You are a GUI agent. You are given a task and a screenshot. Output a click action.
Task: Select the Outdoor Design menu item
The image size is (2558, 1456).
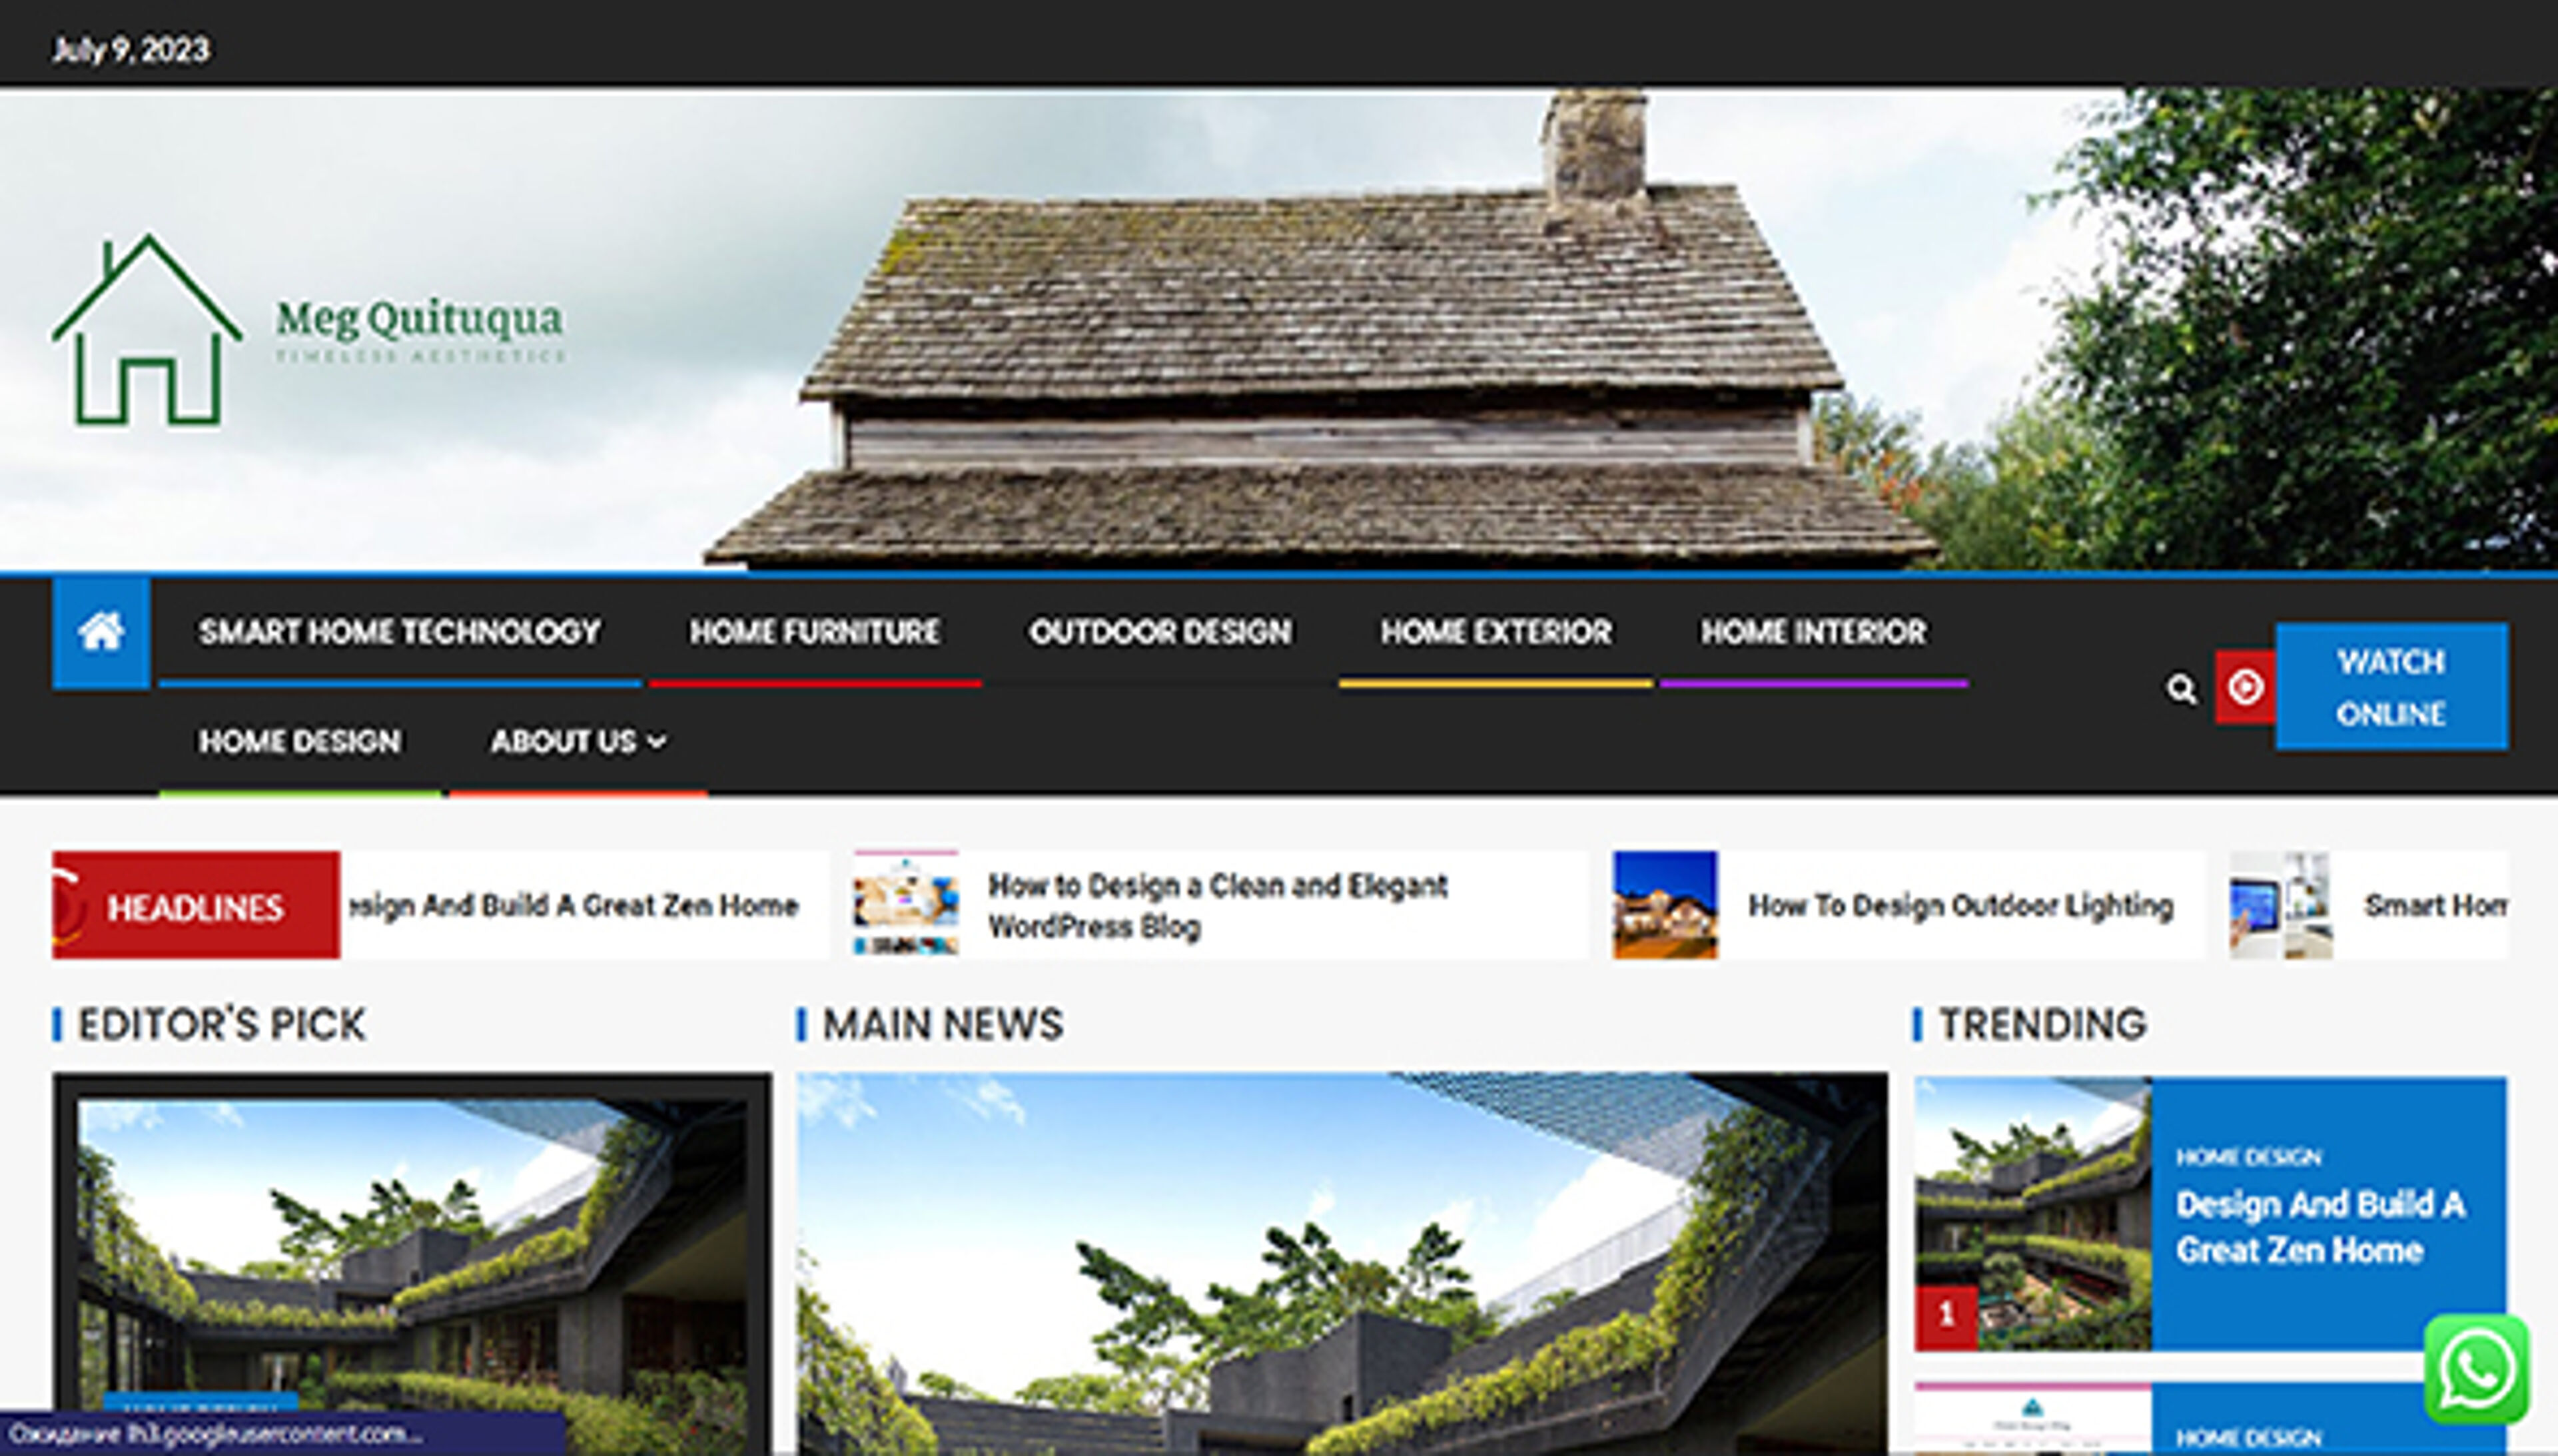point(1160,632)
